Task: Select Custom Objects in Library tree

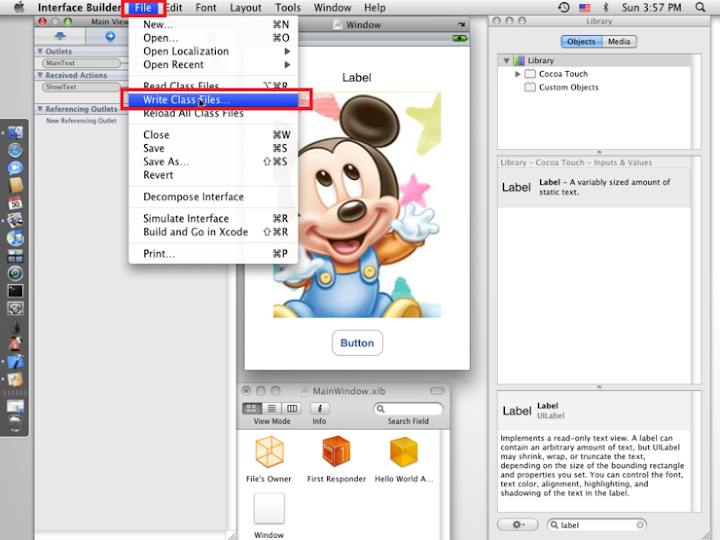Action: pos(568,87)
